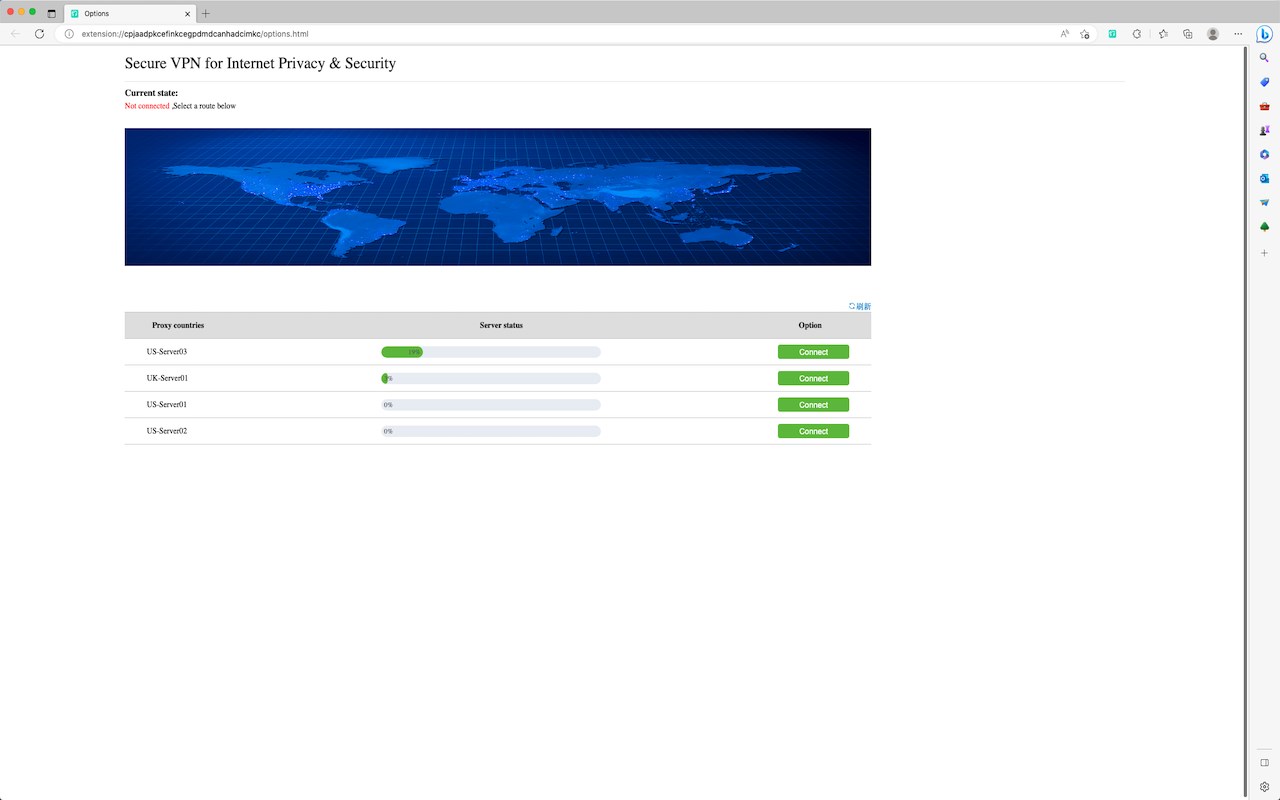The height and width of the screenshot is (800, 1280).
Task: Click the Option column header
Action: (x=810, y=325)
